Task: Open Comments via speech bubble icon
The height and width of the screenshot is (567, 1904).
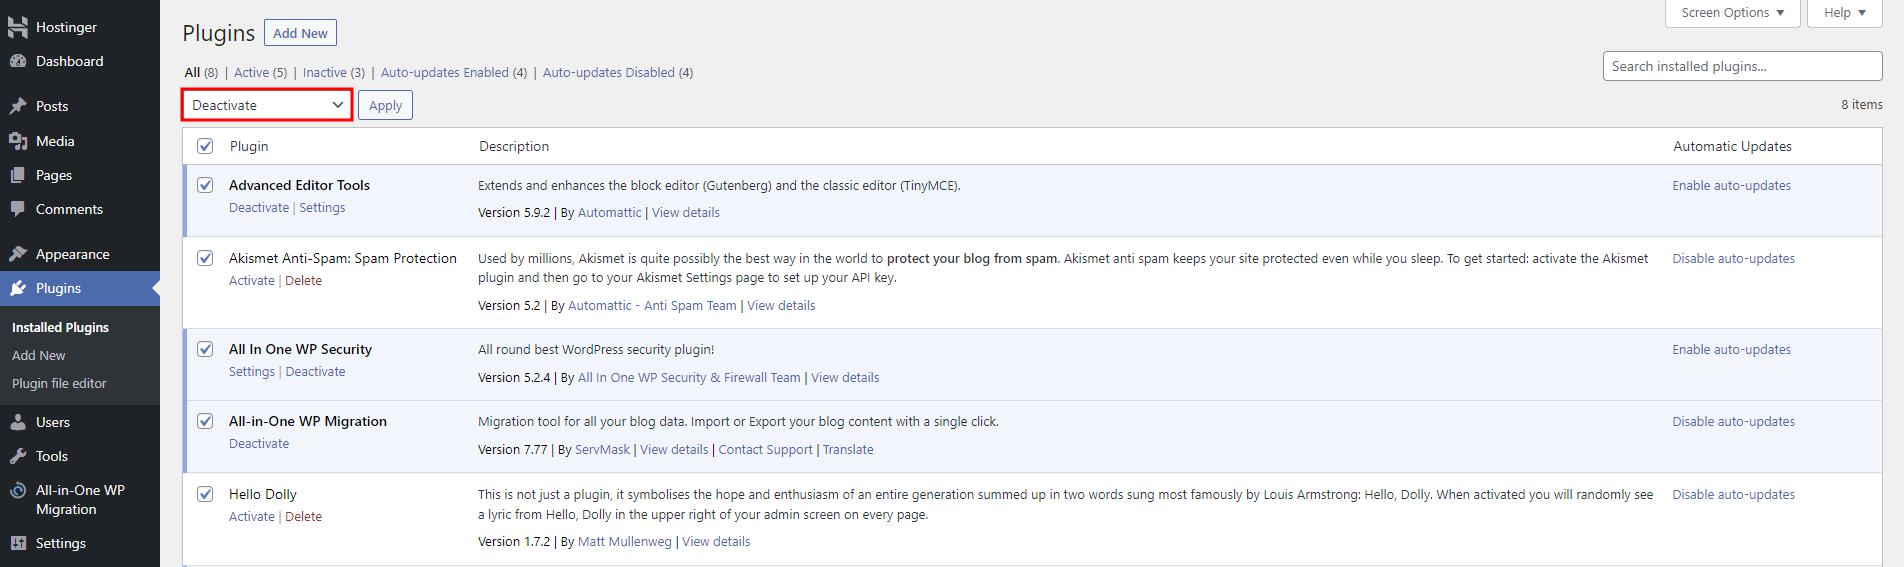Action: point(18,209)
